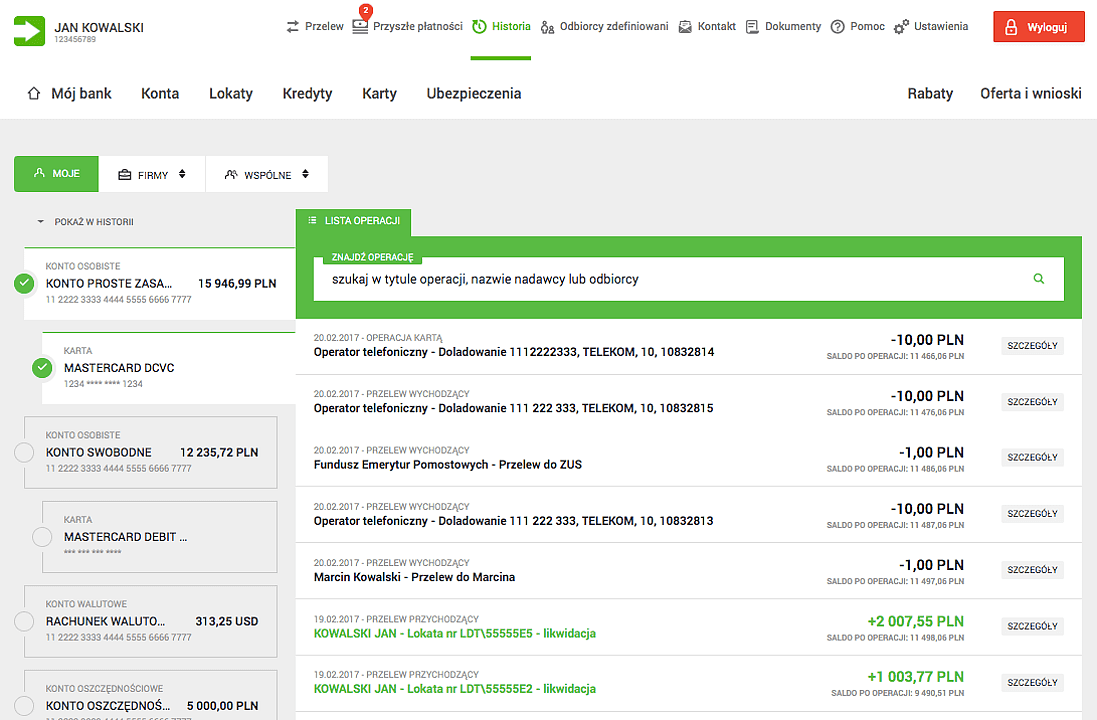The width and height of the screenshot is (1097, 720).
Task: Click the briefcase icon beside FIRMY
Action: [125, 175]
